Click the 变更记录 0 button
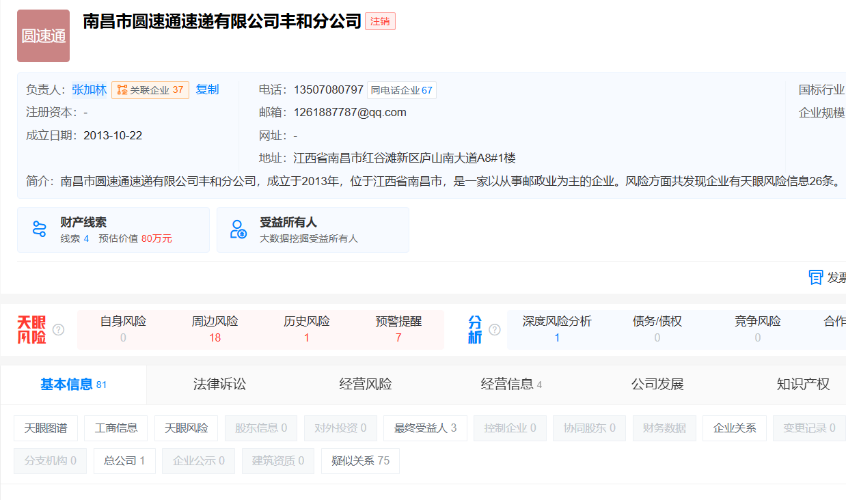This screenshot has height=500, width=846. 809,428
